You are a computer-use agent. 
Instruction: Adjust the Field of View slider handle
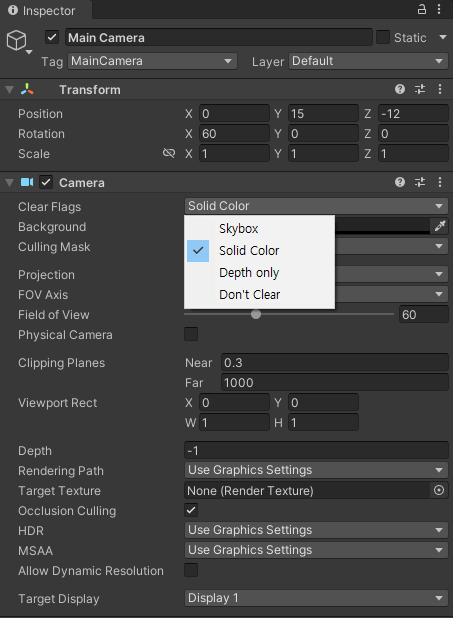coord(256,314)
